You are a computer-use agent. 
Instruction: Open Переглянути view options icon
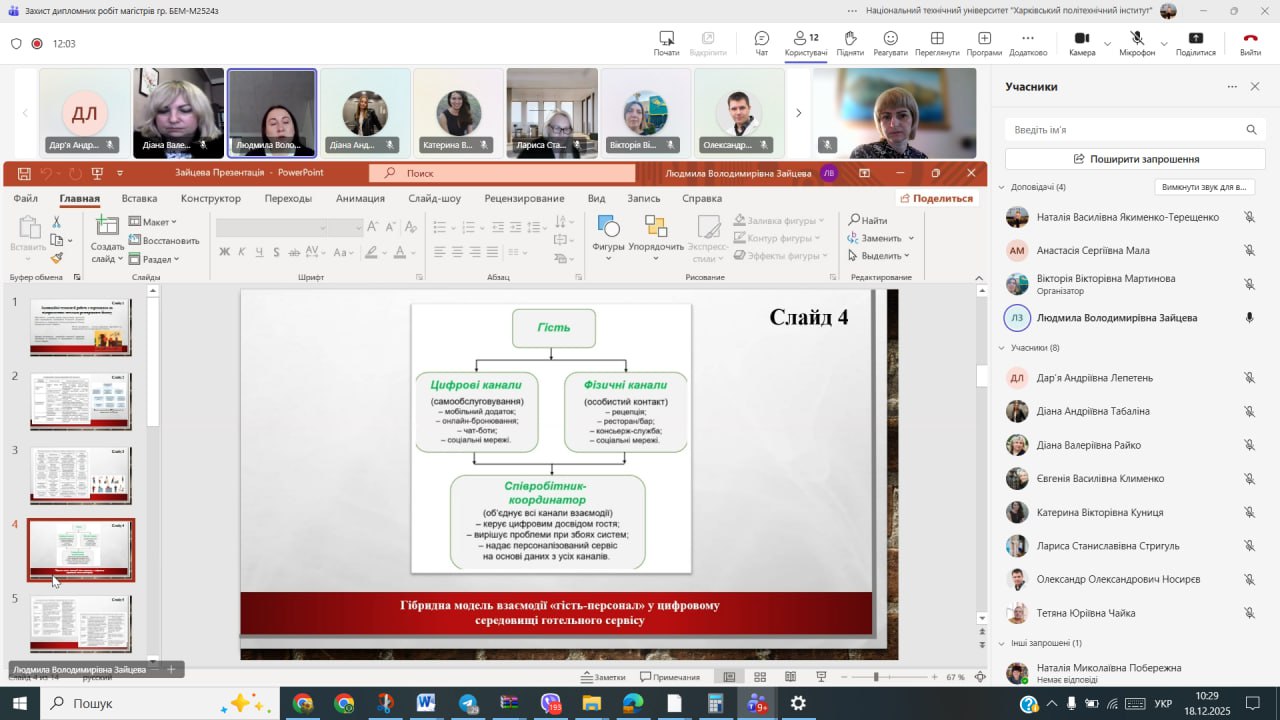point(937,38)
